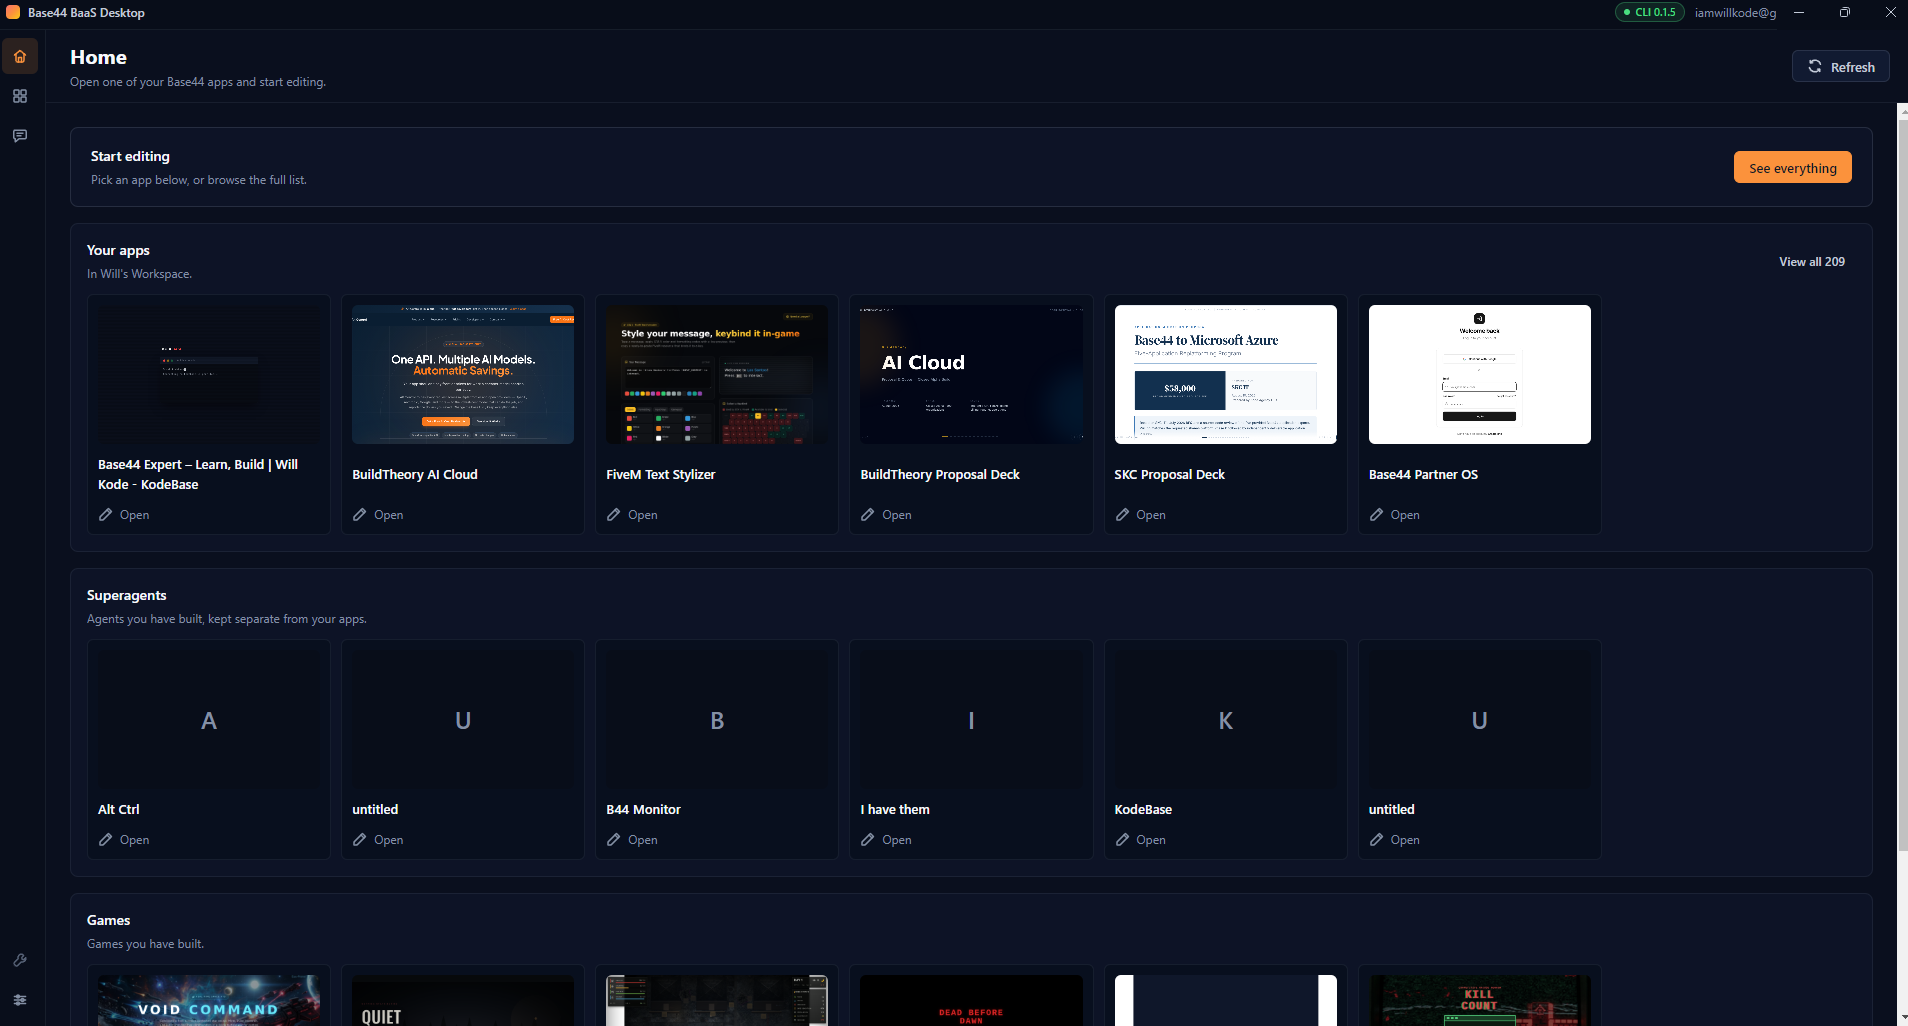Click the 'KodeBase' superagent name
The height and width of the screenshot is (1026, 1908).
point(1143,809)
